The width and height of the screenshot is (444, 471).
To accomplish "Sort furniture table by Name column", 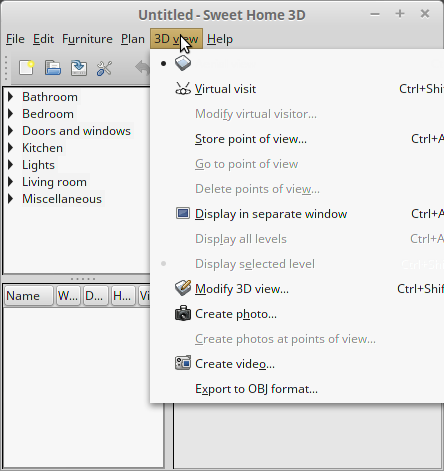I will click(x=29, y=295).
